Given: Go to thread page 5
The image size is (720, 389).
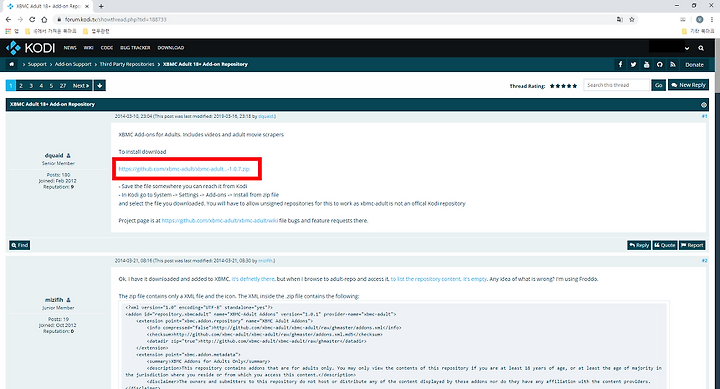Looking at the screenshot, I should coord(51,85).
